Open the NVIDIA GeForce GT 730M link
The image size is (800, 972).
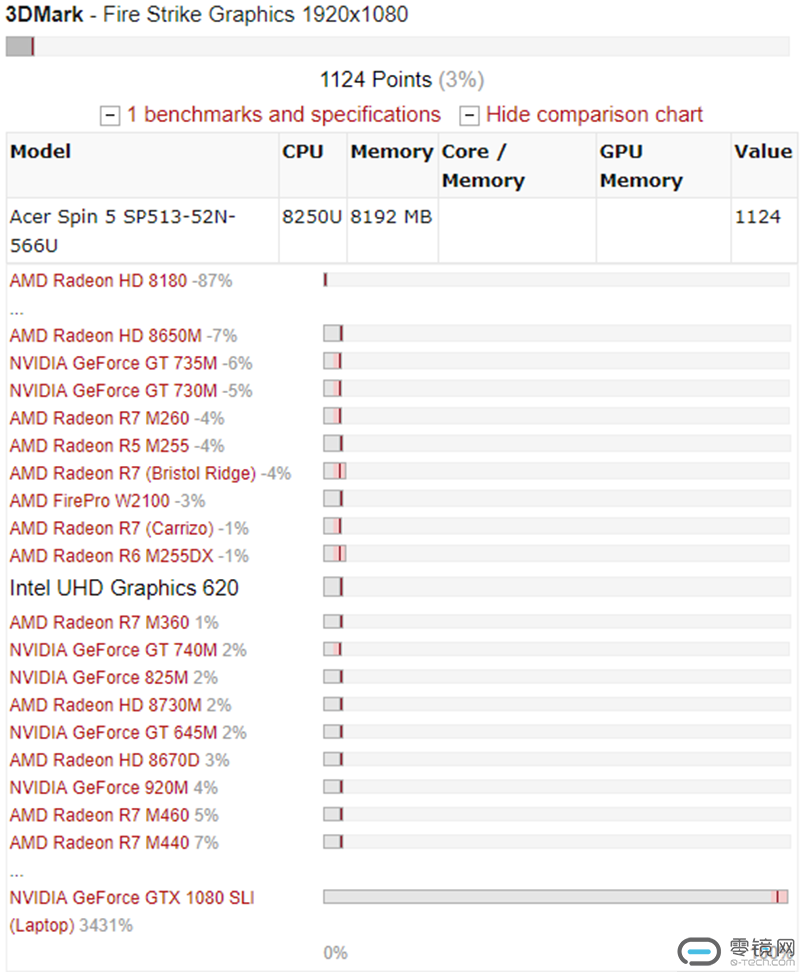click(113, 391)
